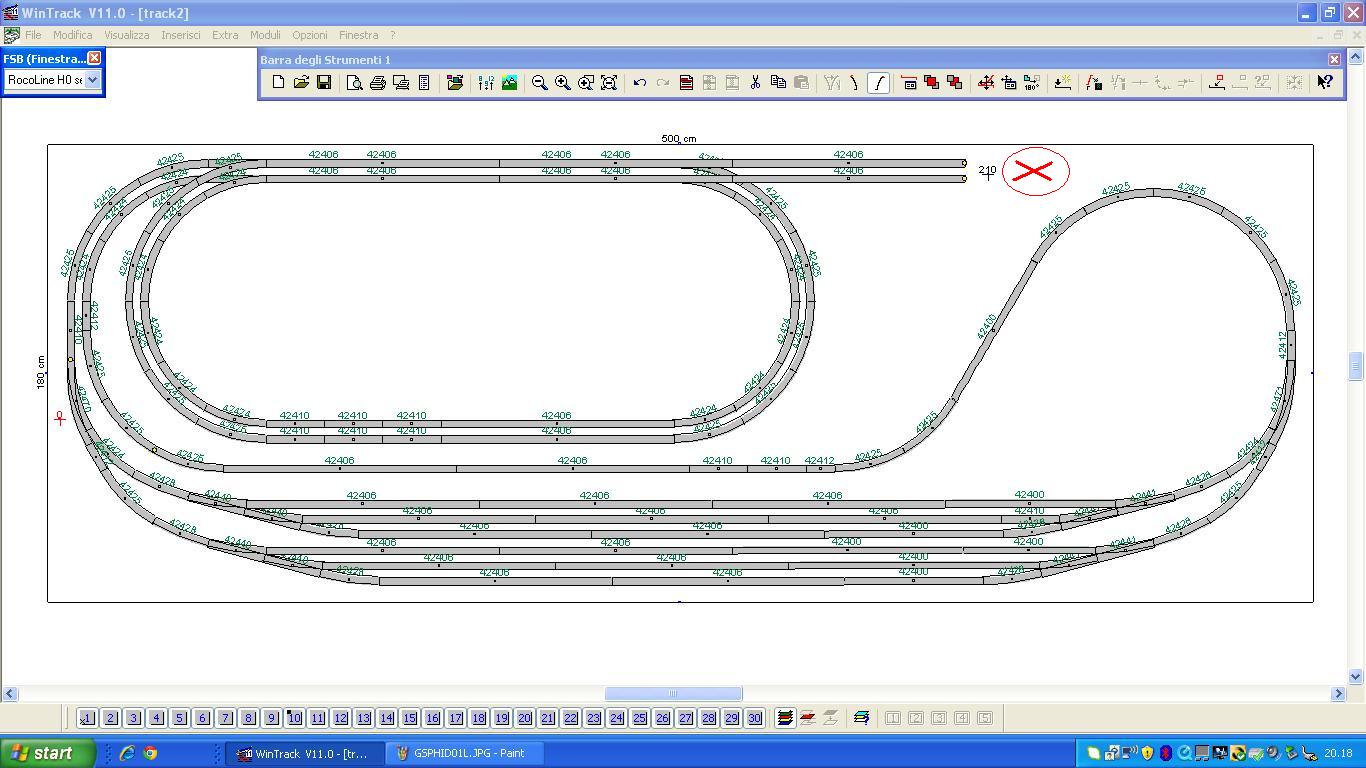Print the track layout
The image size is (1366, 768).
click(378, 83)
